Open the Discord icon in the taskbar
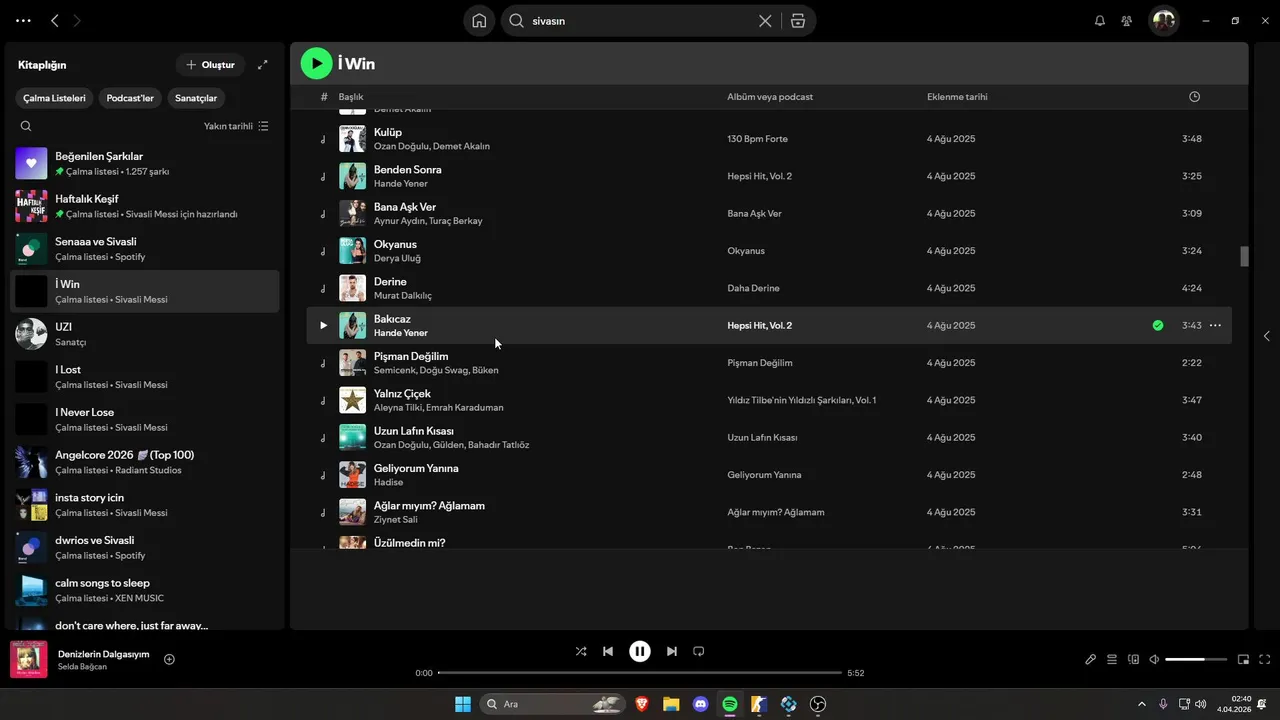This screenshot has width=1280, height=720. tap(700, 704)
